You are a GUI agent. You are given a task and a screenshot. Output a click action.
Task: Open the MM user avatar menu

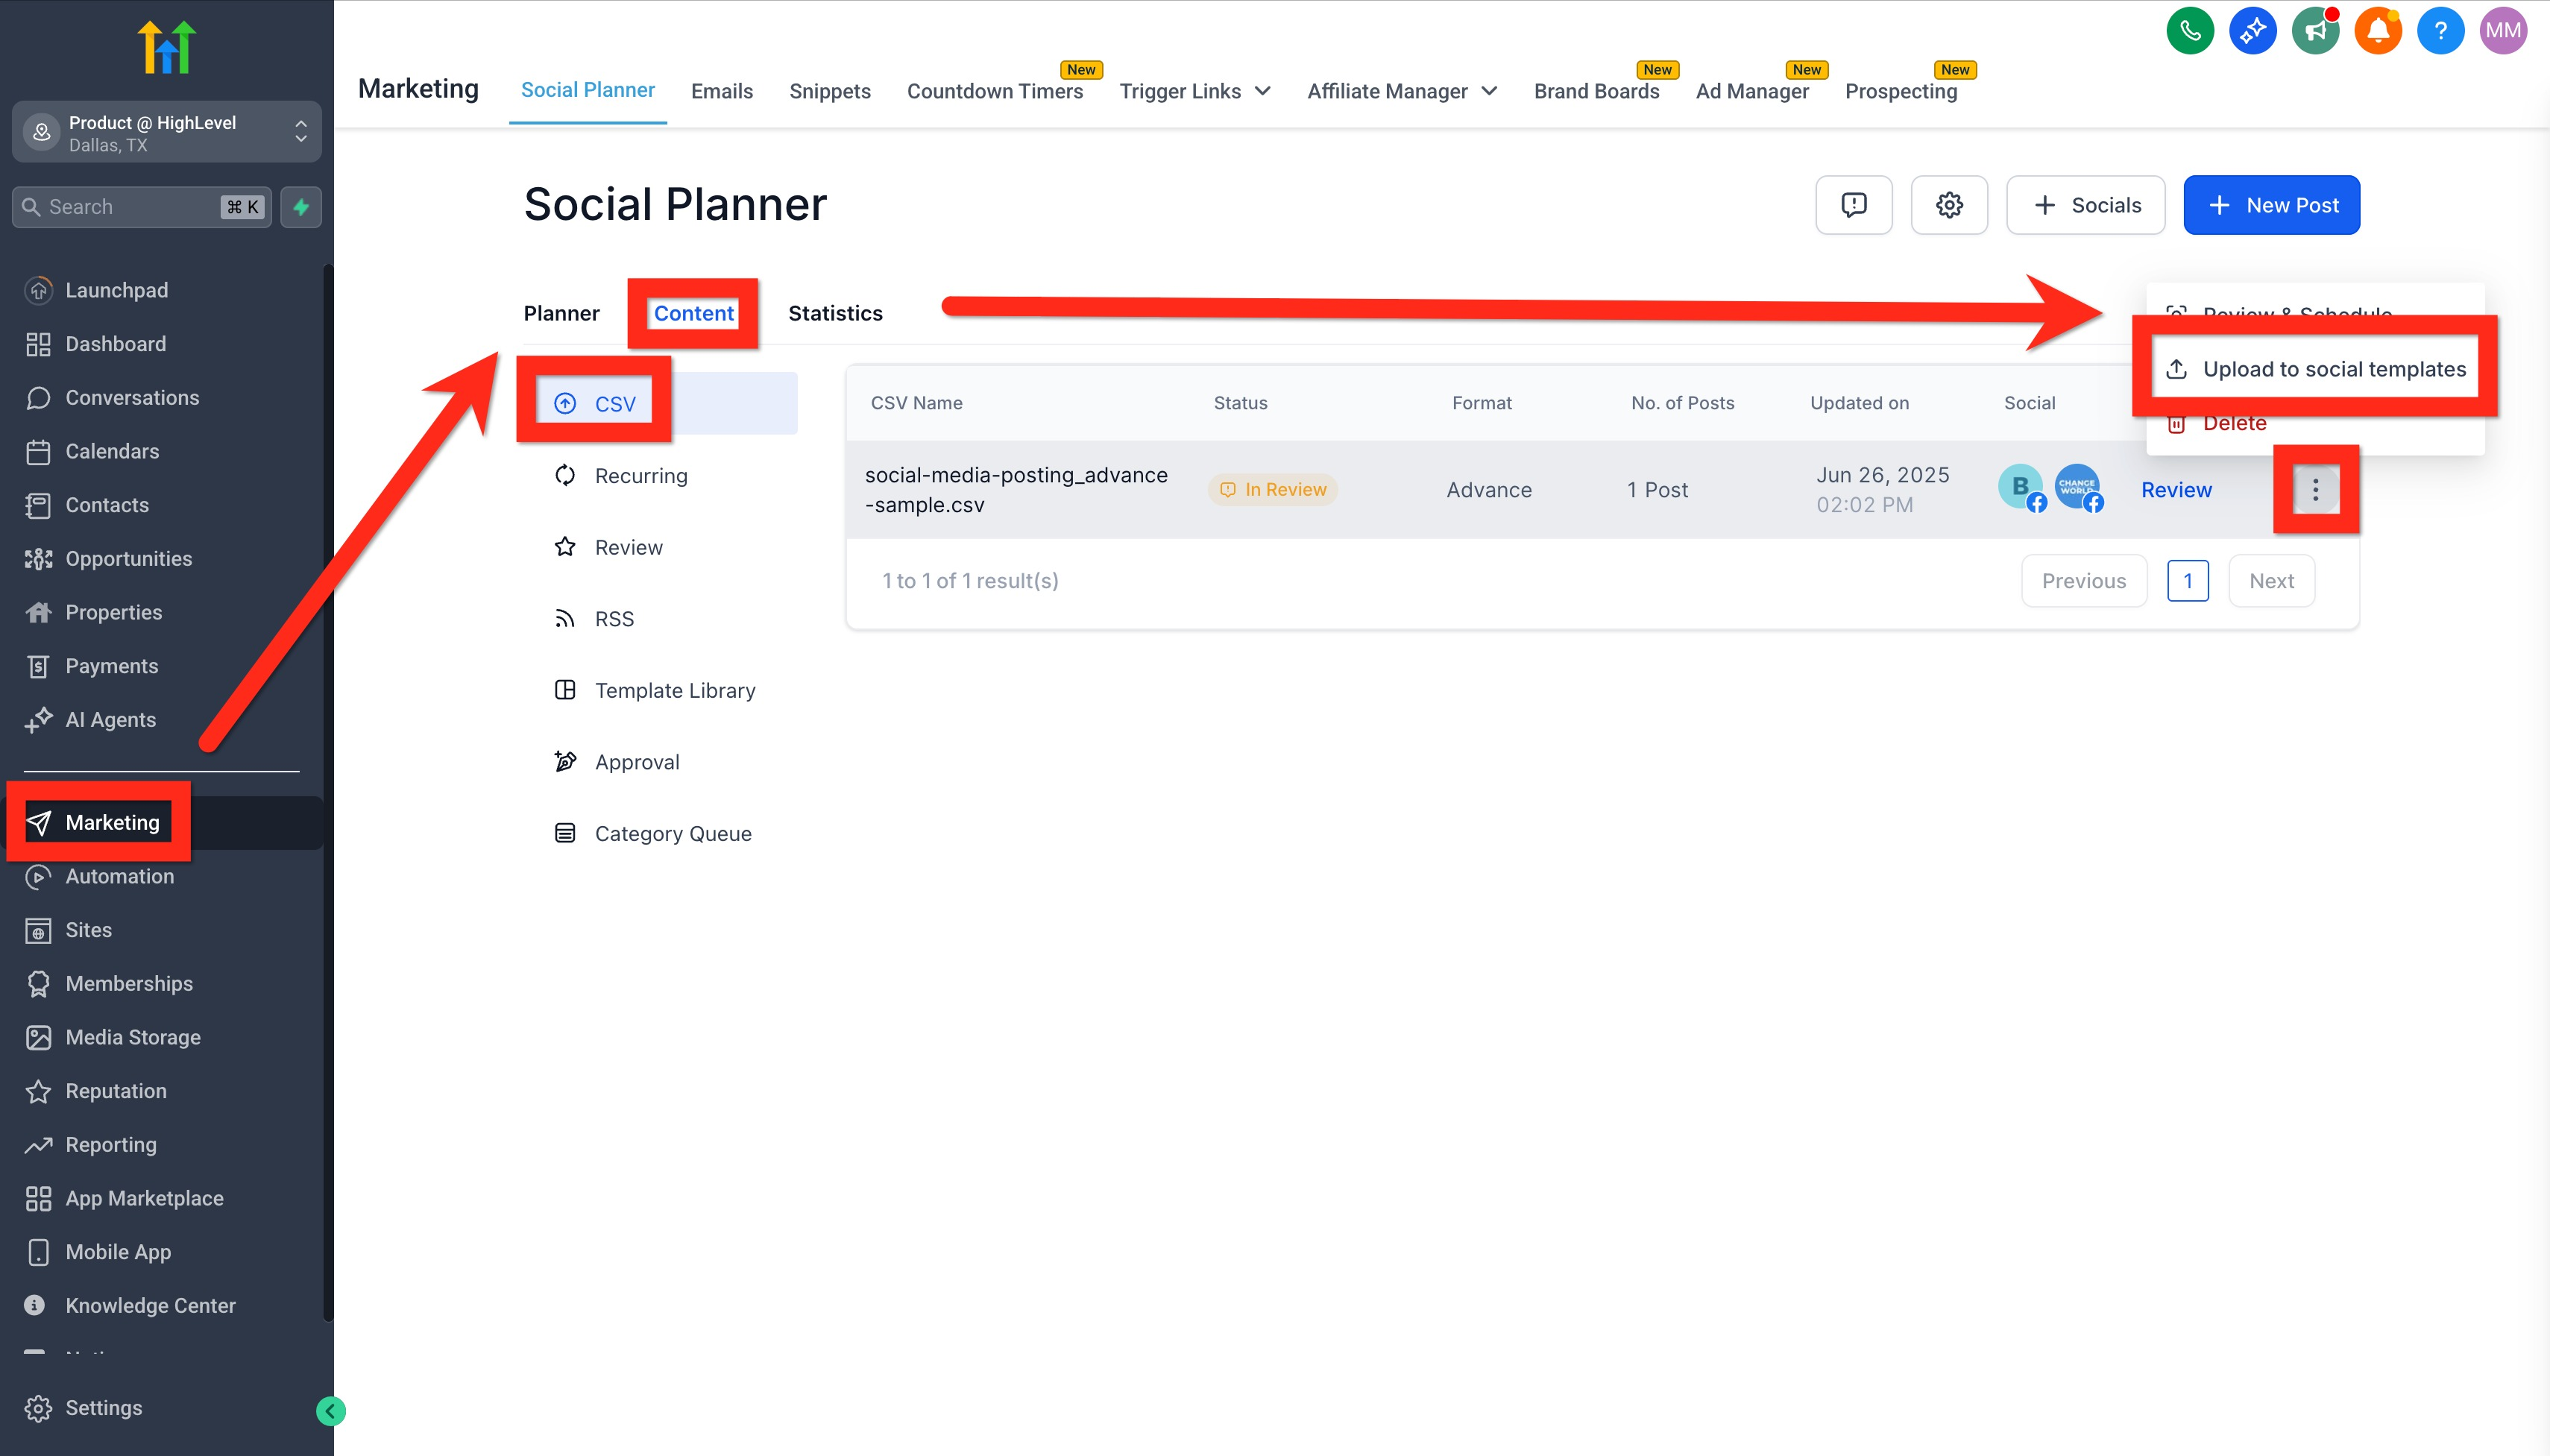point(2502,31)
